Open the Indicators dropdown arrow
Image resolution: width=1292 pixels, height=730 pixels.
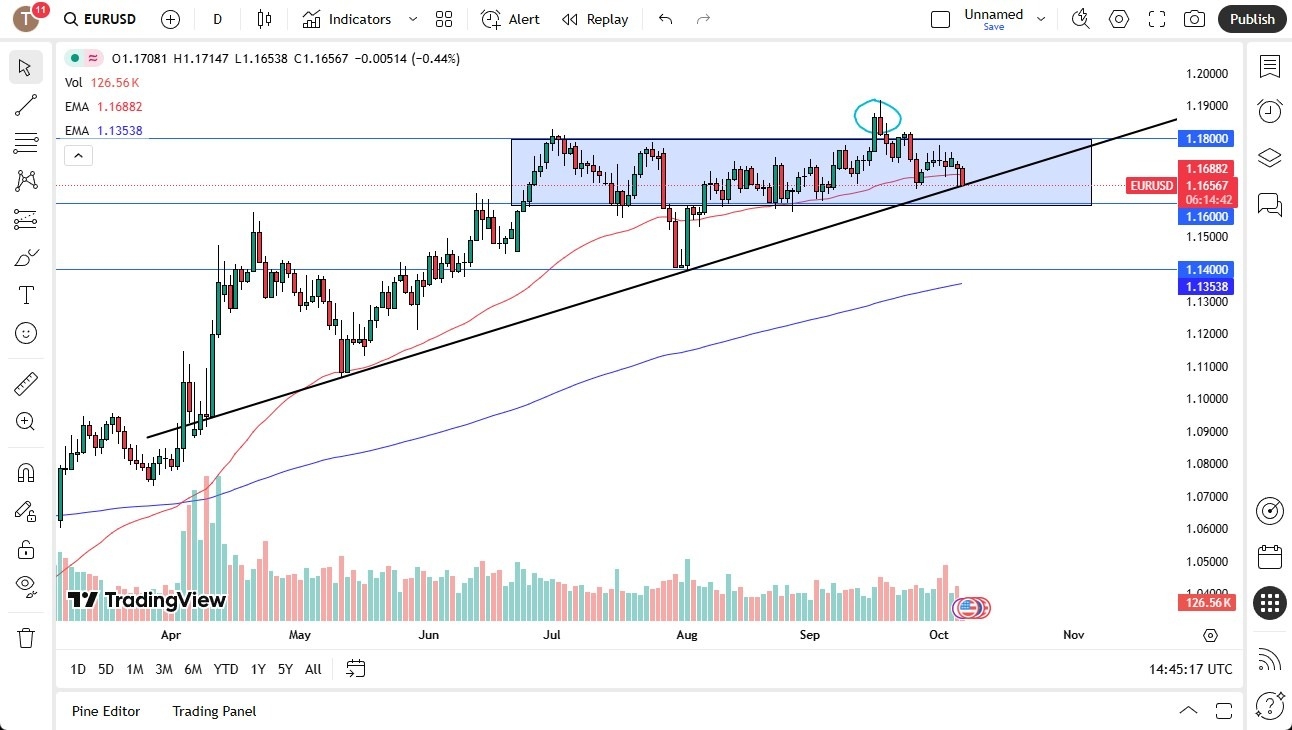click(x=411, y=19)
